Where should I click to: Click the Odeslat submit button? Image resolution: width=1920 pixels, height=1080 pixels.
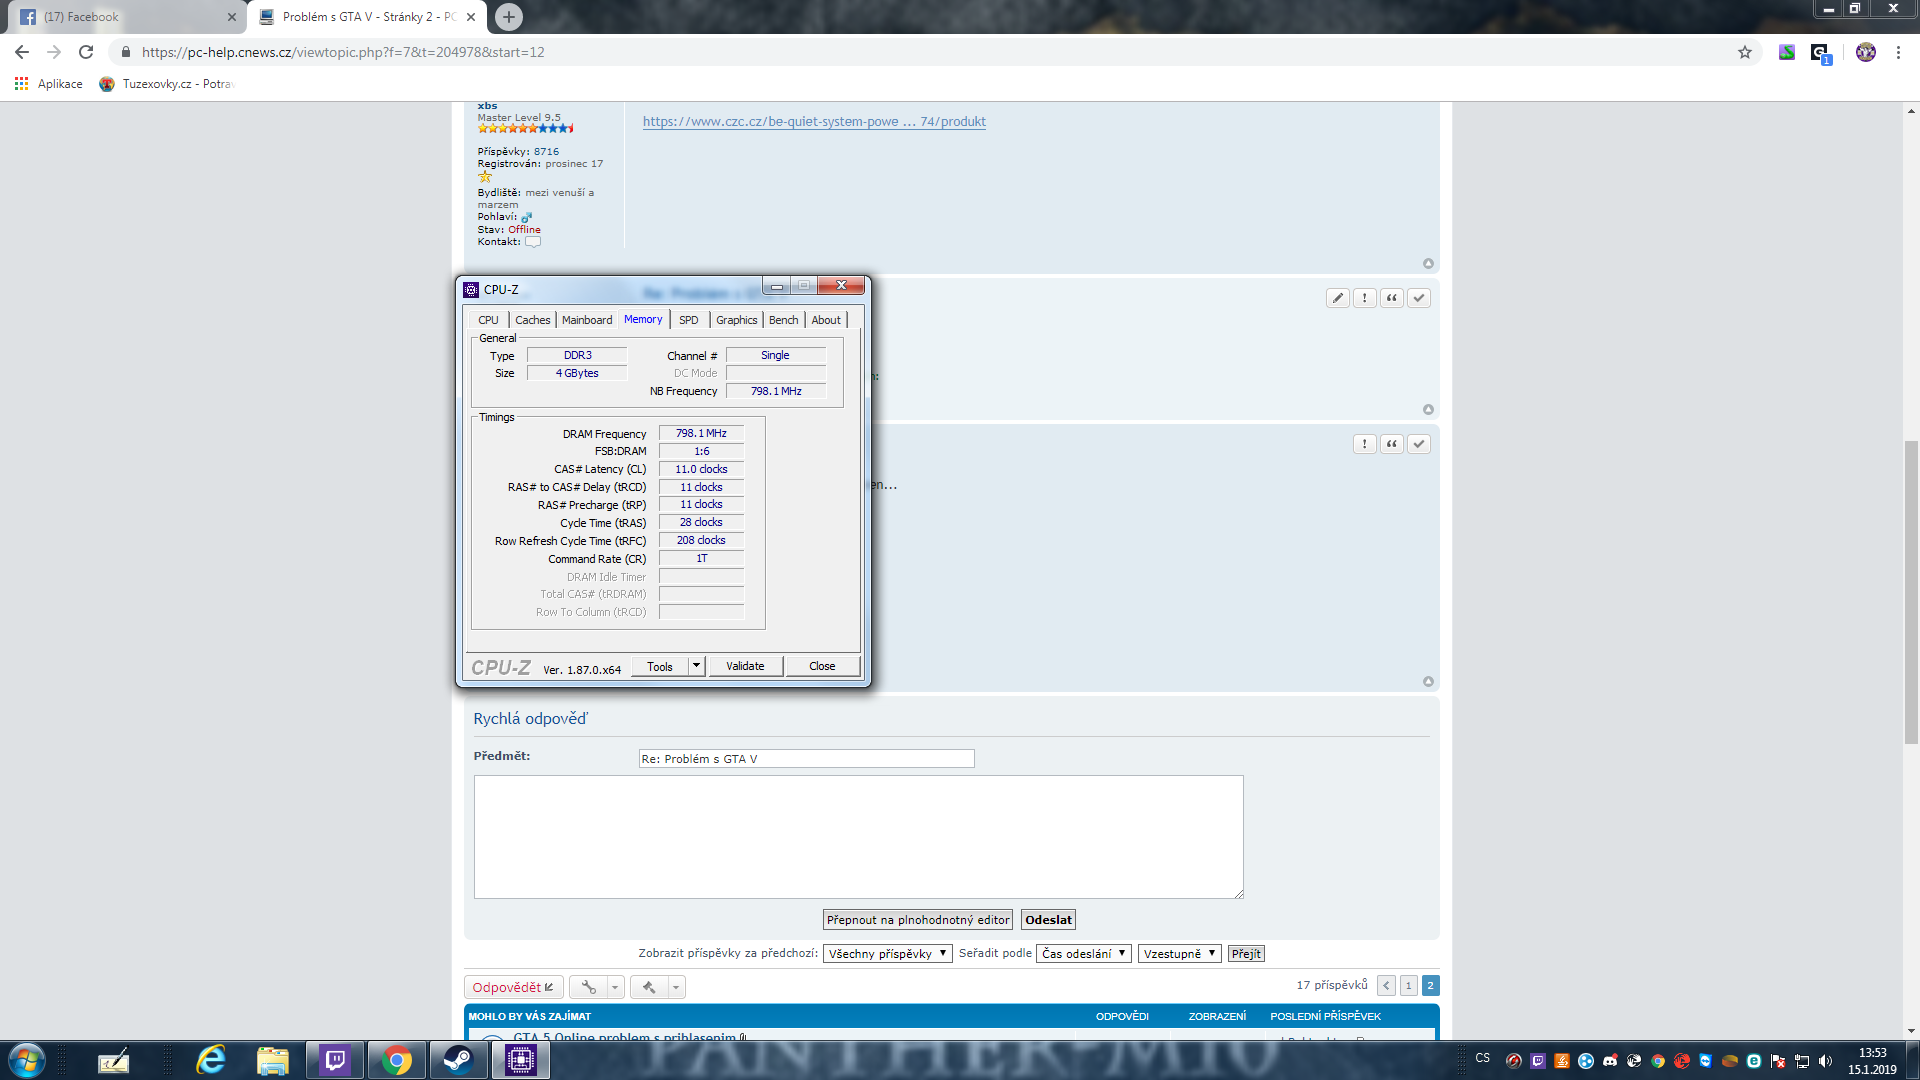1048,920
